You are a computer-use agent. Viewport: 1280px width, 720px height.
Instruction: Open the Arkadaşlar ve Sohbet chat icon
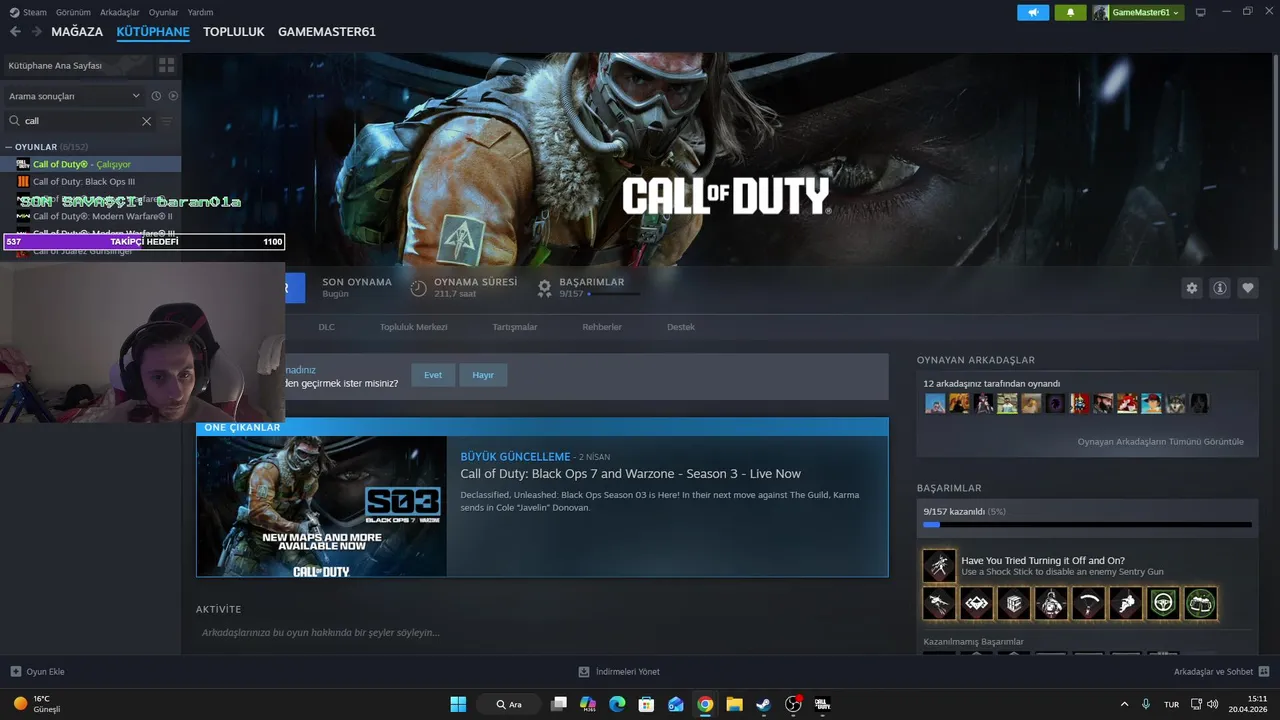[1264, 672]
